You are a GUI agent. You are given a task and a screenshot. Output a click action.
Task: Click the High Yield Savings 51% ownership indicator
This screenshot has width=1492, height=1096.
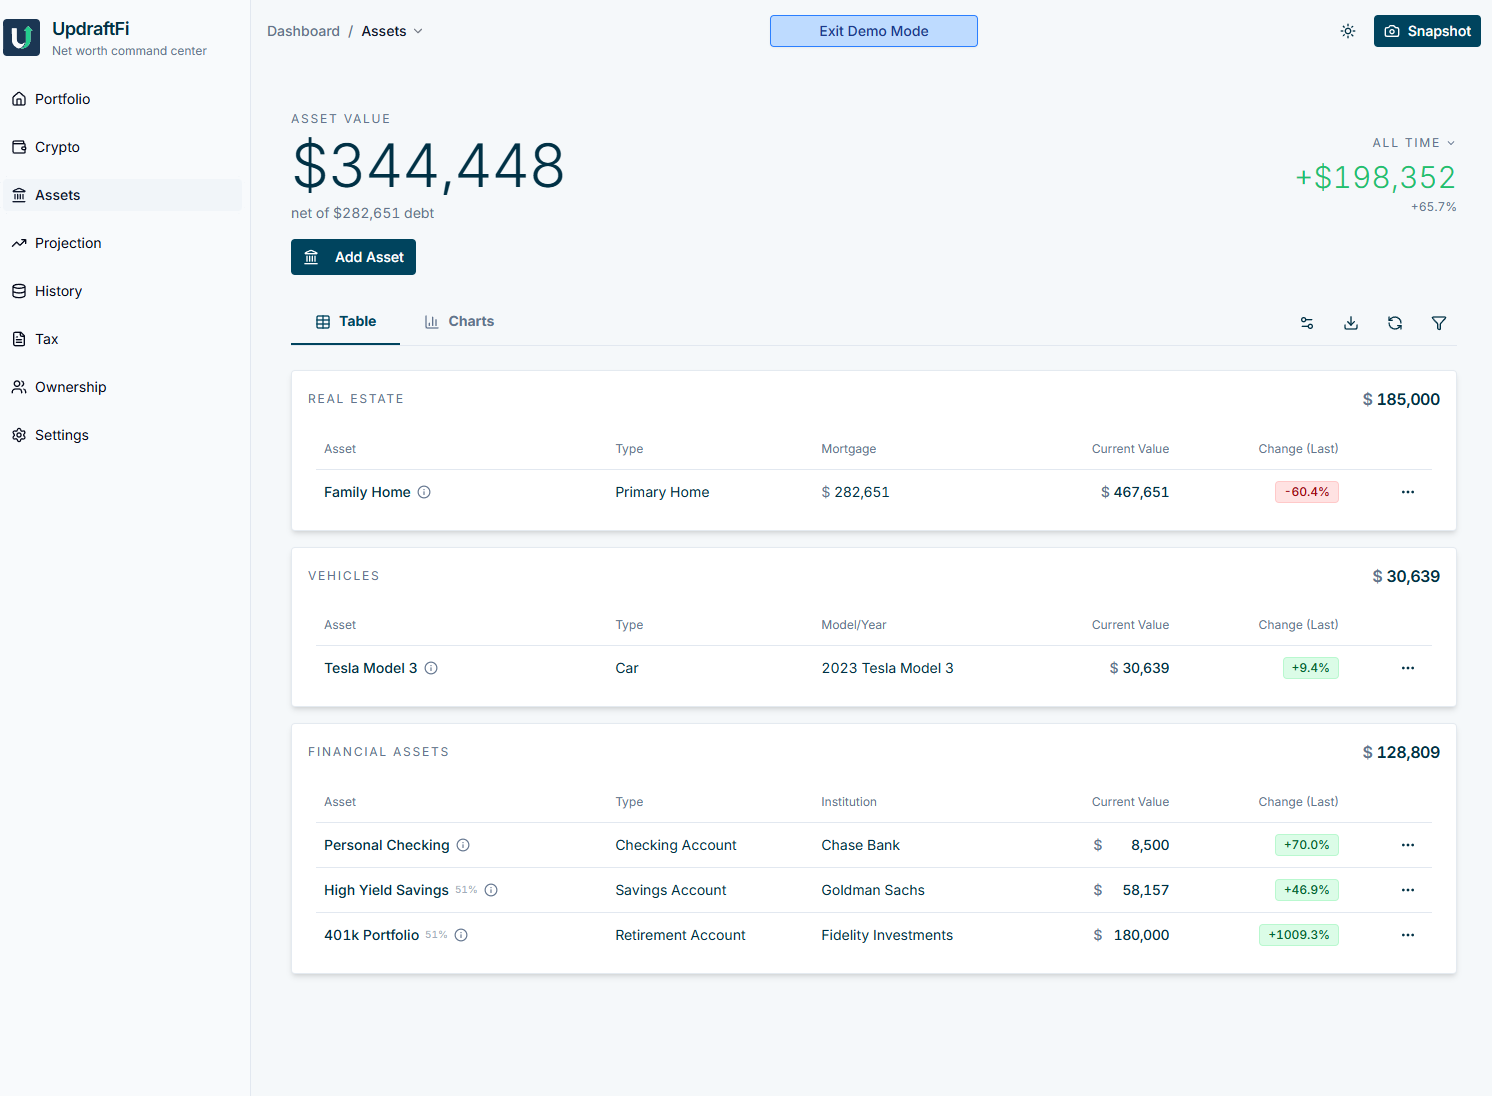click(x=466, y=889)
